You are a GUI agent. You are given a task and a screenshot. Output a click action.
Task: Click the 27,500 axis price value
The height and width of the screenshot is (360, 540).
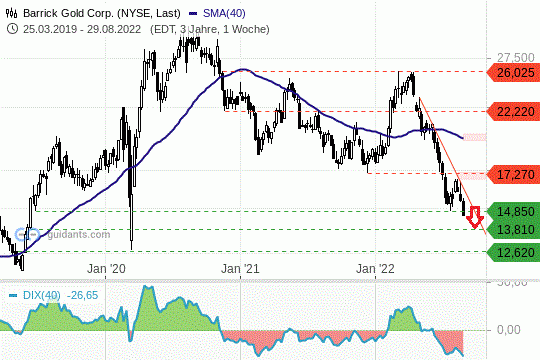[516, 58]
